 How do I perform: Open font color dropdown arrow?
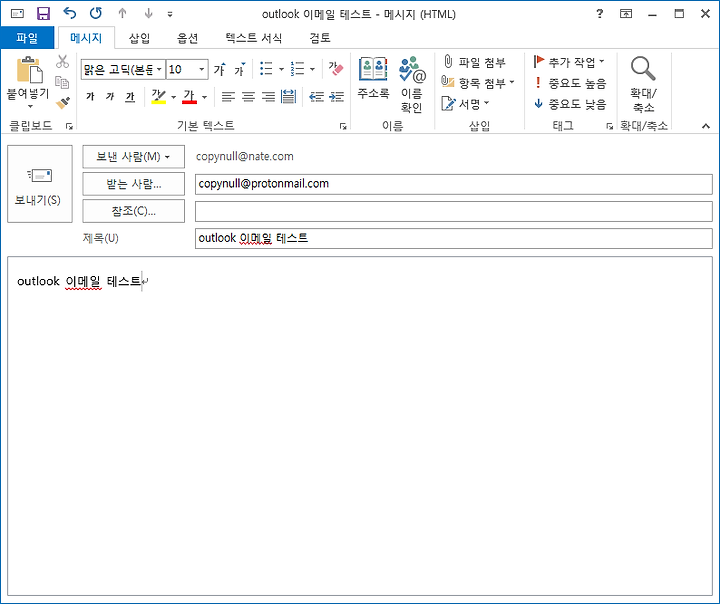[204, 97]
